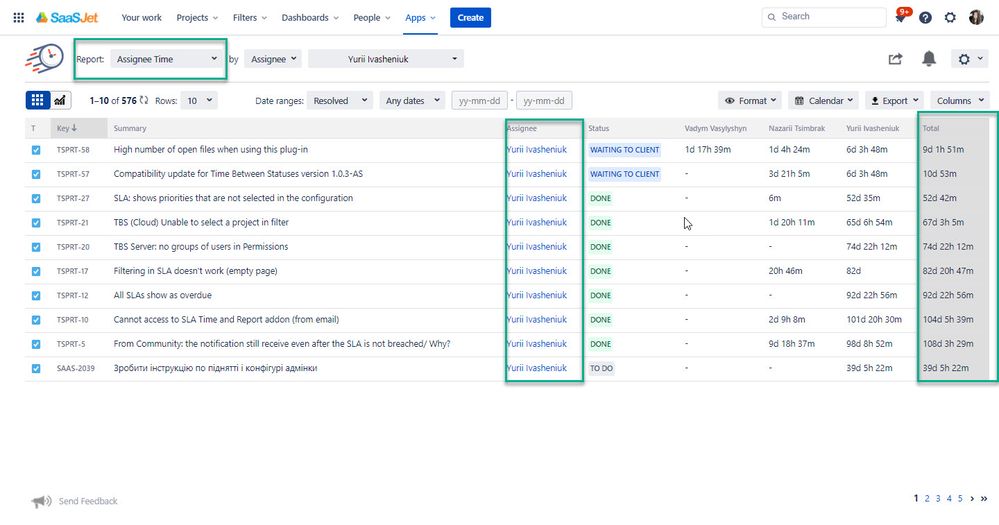The image size is (999, 525).
Task: Open notifications with the 9+ badge
Action: (x=902, y=17)
